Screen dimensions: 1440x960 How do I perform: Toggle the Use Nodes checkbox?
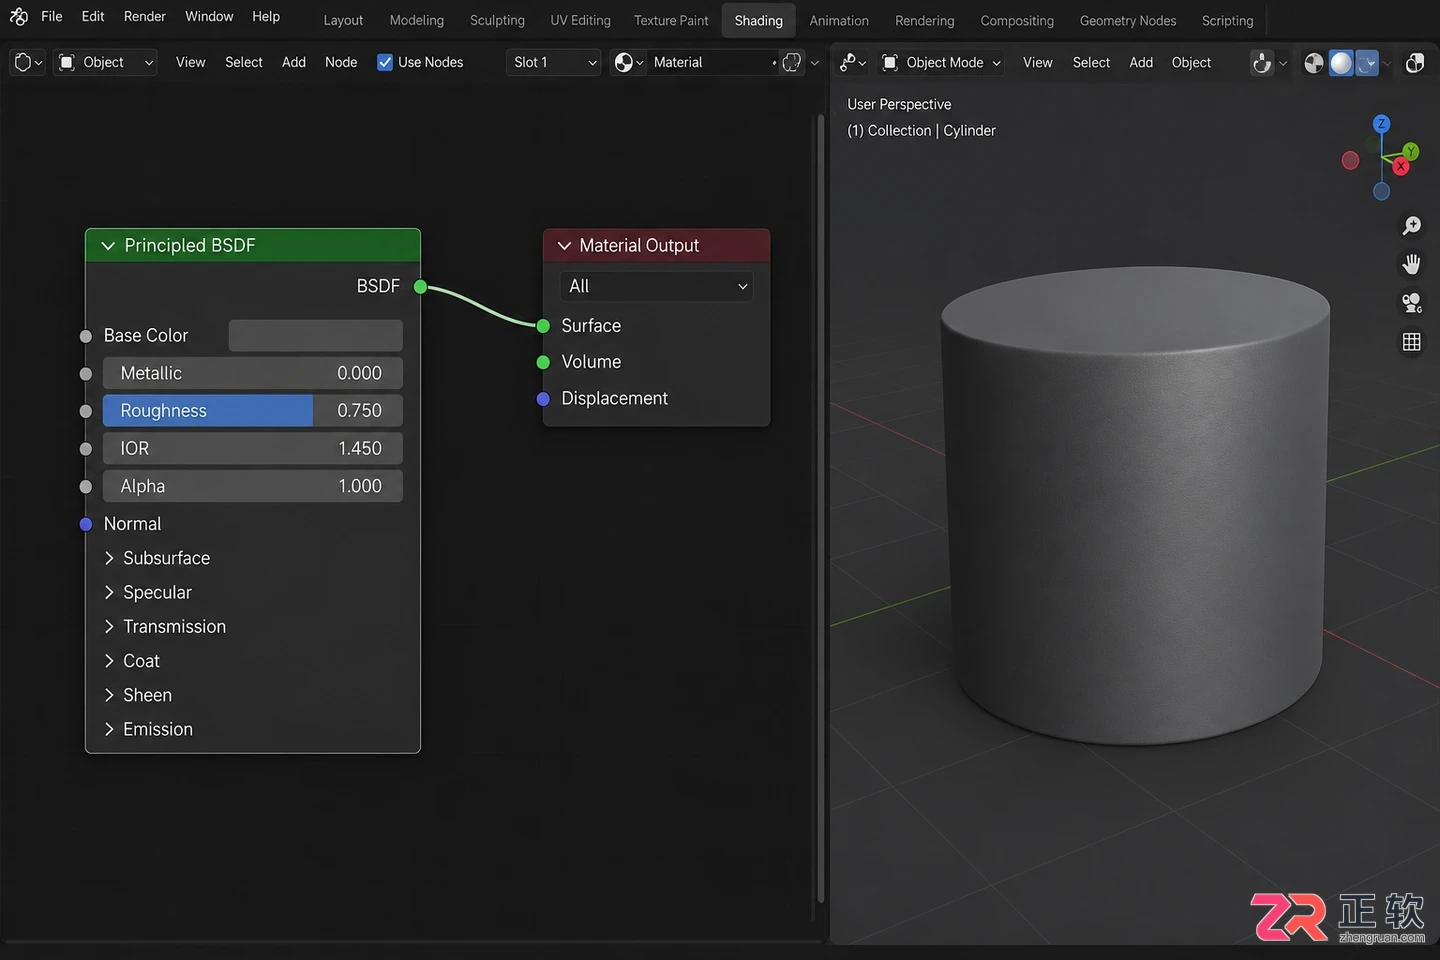click(385, 62)
